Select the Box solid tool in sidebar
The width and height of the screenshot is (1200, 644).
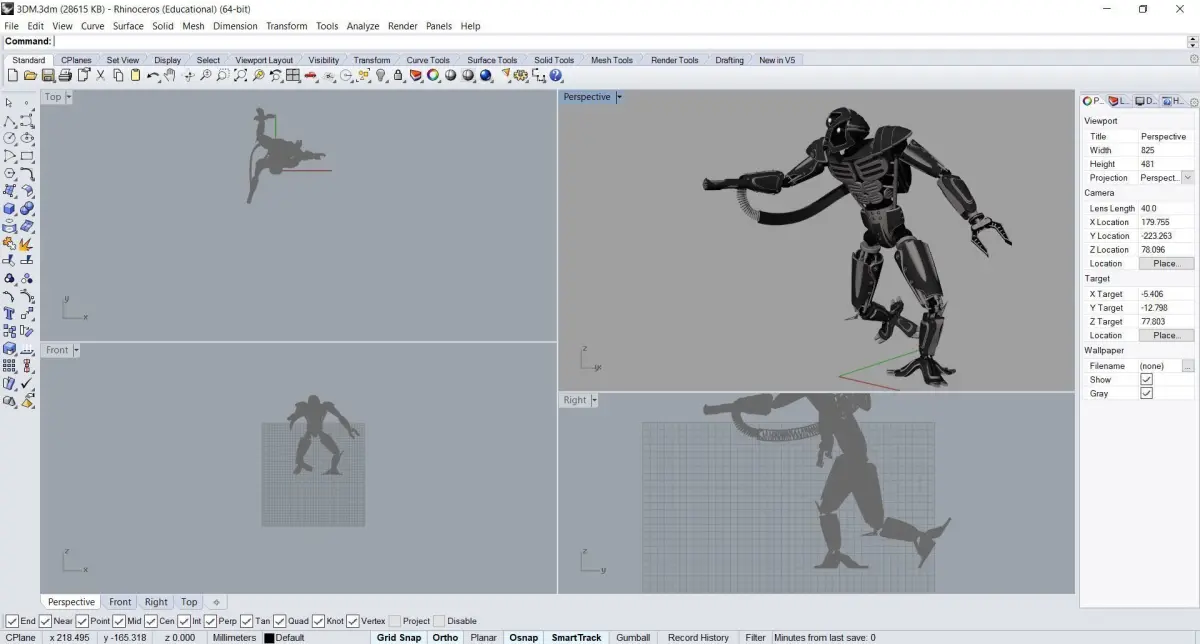9,208
